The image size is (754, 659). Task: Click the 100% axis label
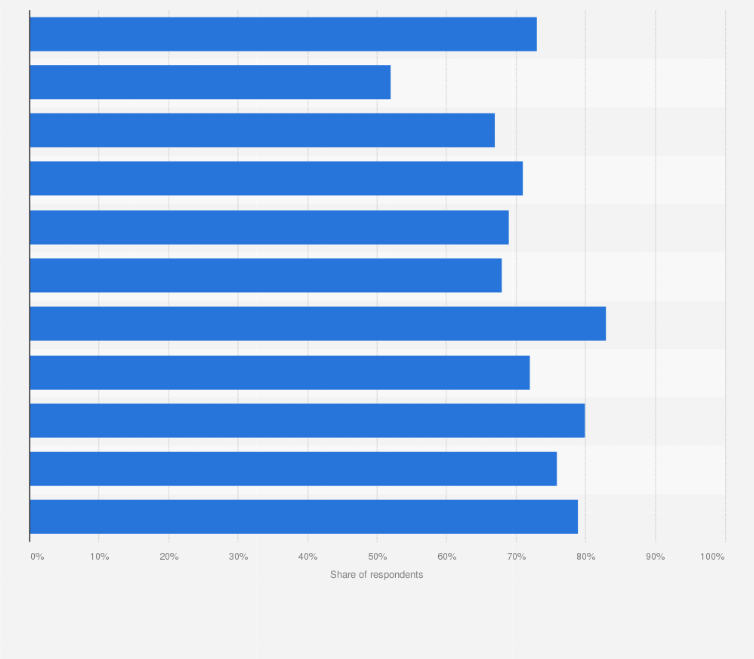[x=713, y=556]
